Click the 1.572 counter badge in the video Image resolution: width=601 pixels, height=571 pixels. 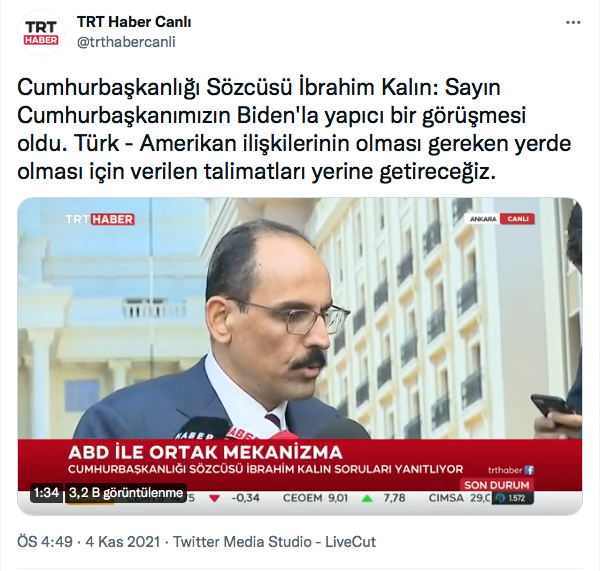[x=513, y=498]
